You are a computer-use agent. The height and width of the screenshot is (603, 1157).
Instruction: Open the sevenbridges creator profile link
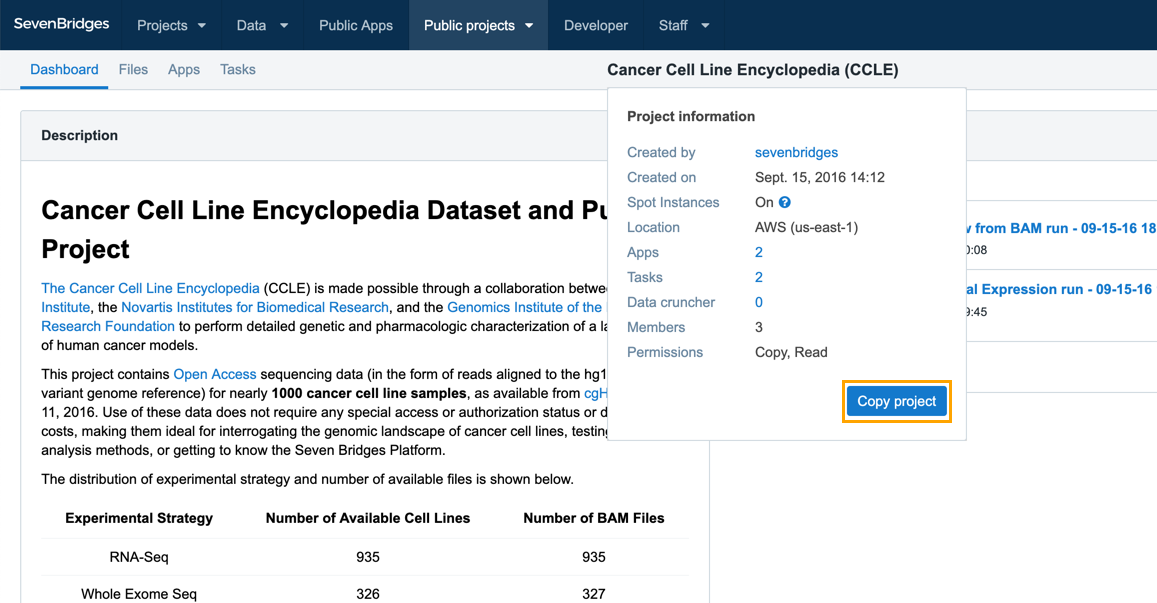tap(797, 152)
